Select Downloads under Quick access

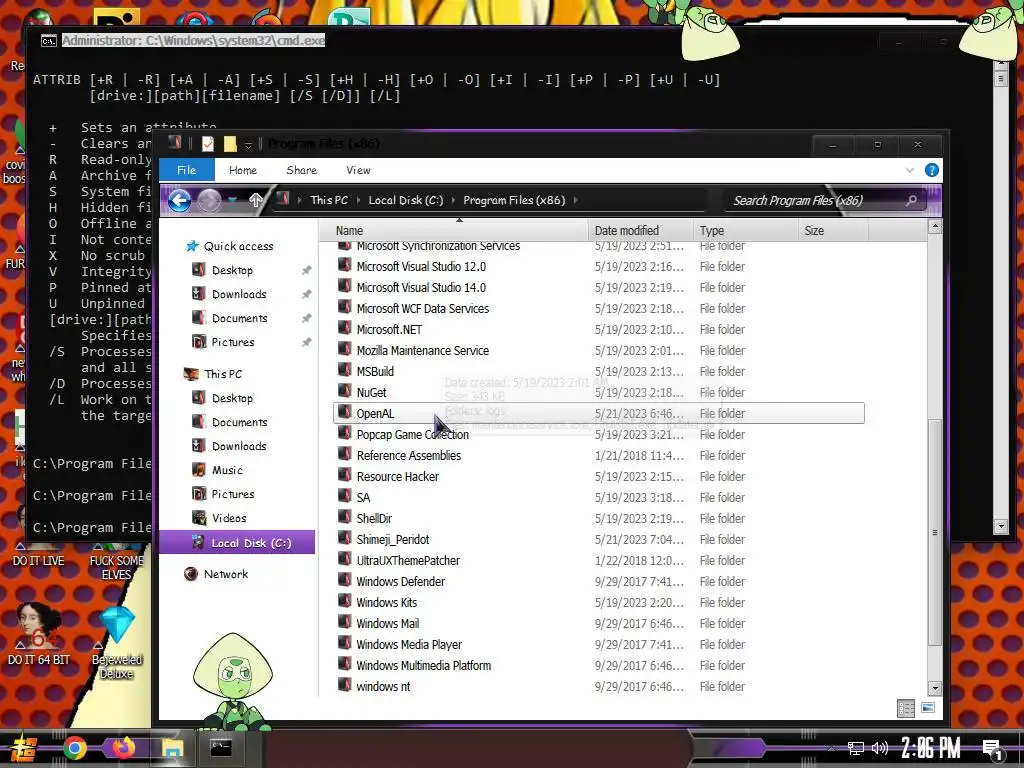tap(239, 295)
